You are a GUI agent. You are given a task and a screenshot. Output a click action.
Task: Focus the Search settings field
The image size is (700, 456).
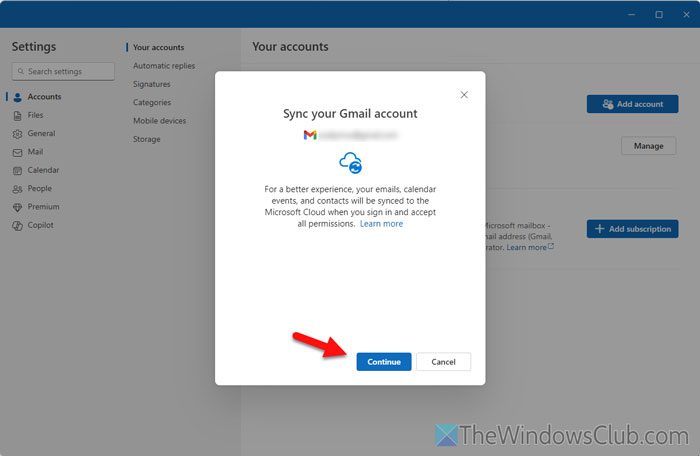pos(63,71)
